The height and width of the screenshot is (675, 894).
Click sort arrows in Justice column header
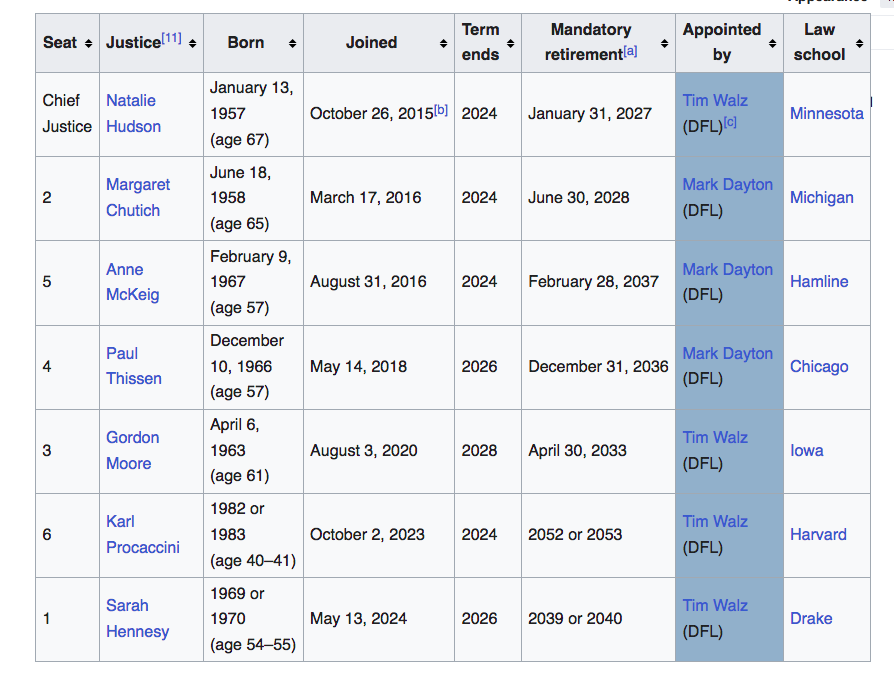click(x=192, y=43)
